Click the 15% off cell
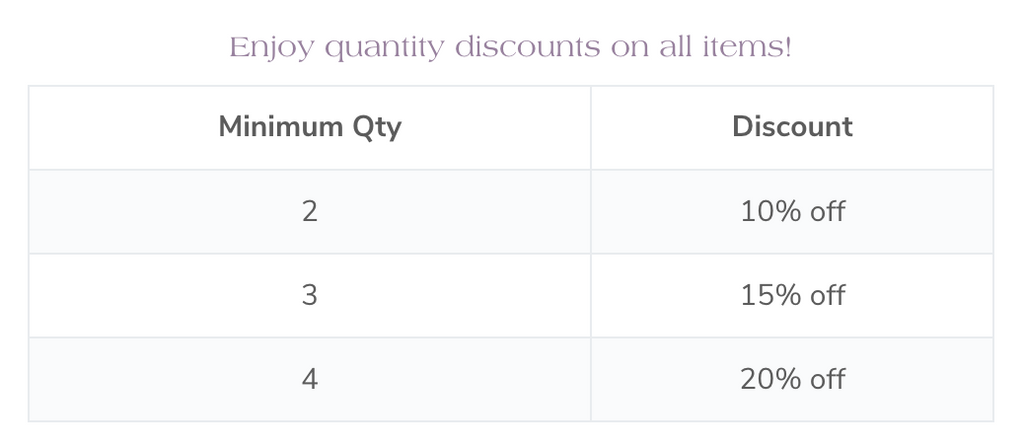The height and width of the screenshot is (448, 1024). [x=792, y=296]
